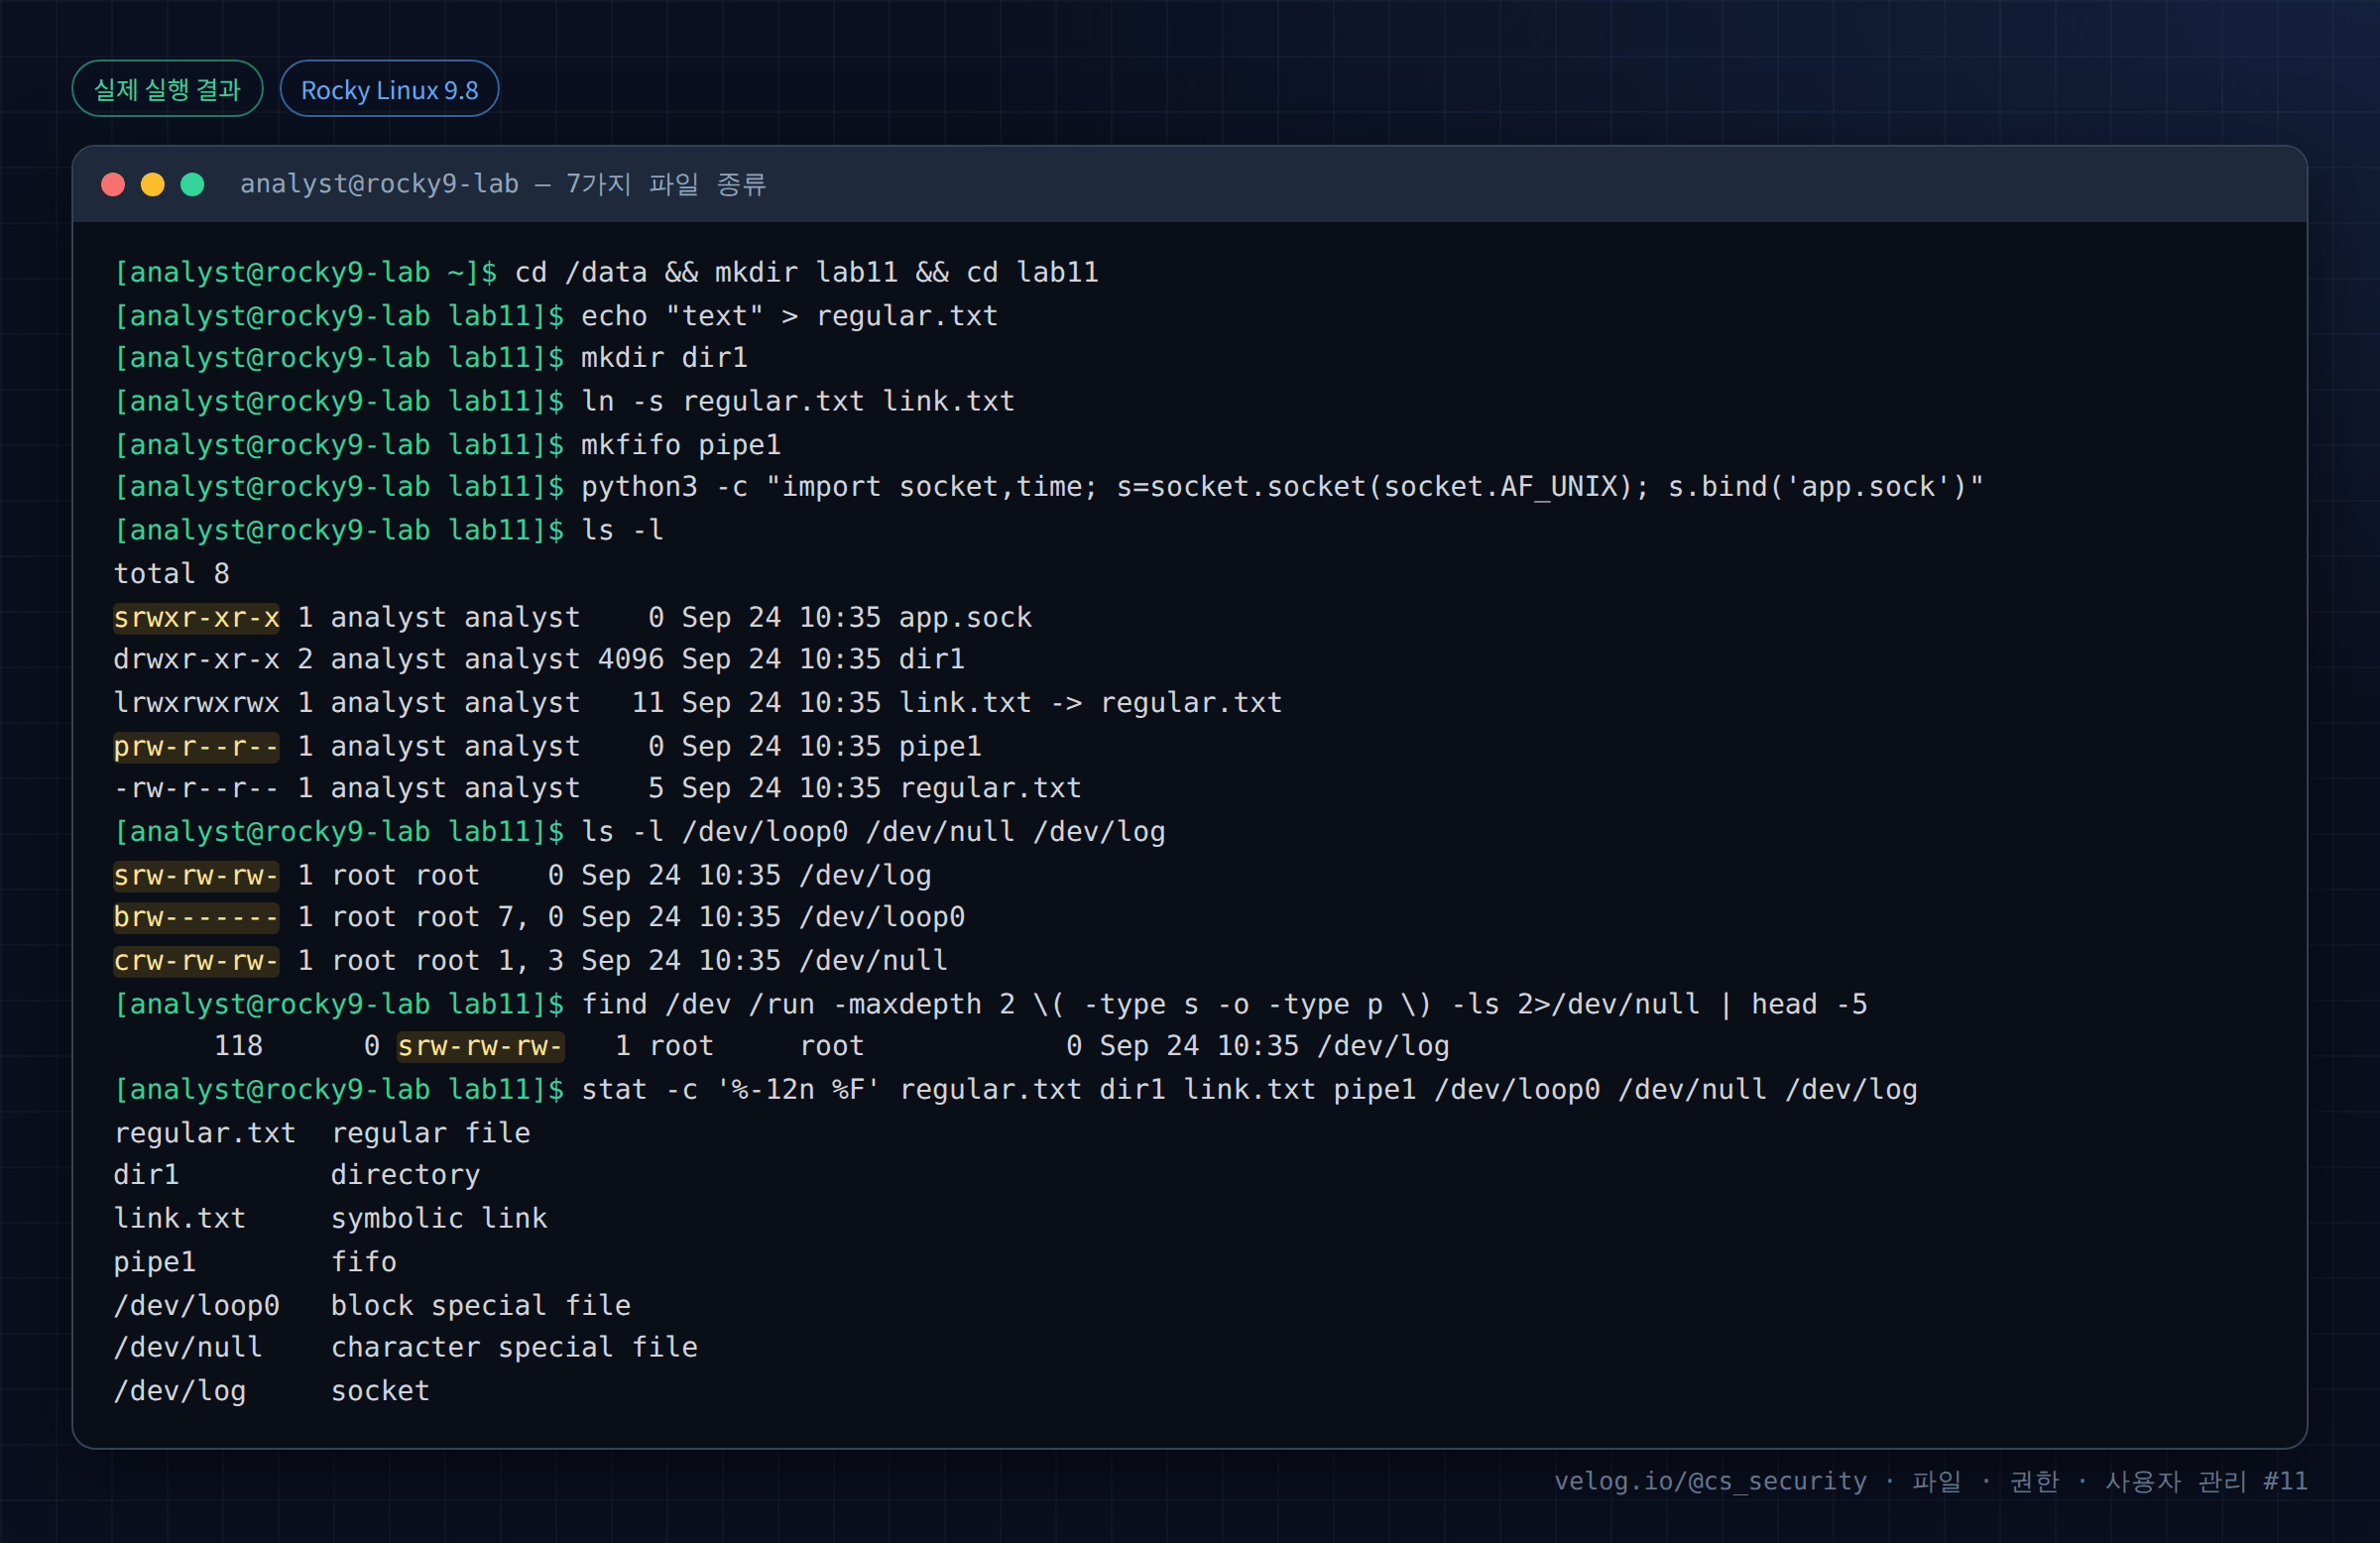Screen dimensions: 2380x1543
Task: Click the yellow minimize dot in terminal title bar
Action: tap(153, 185)
